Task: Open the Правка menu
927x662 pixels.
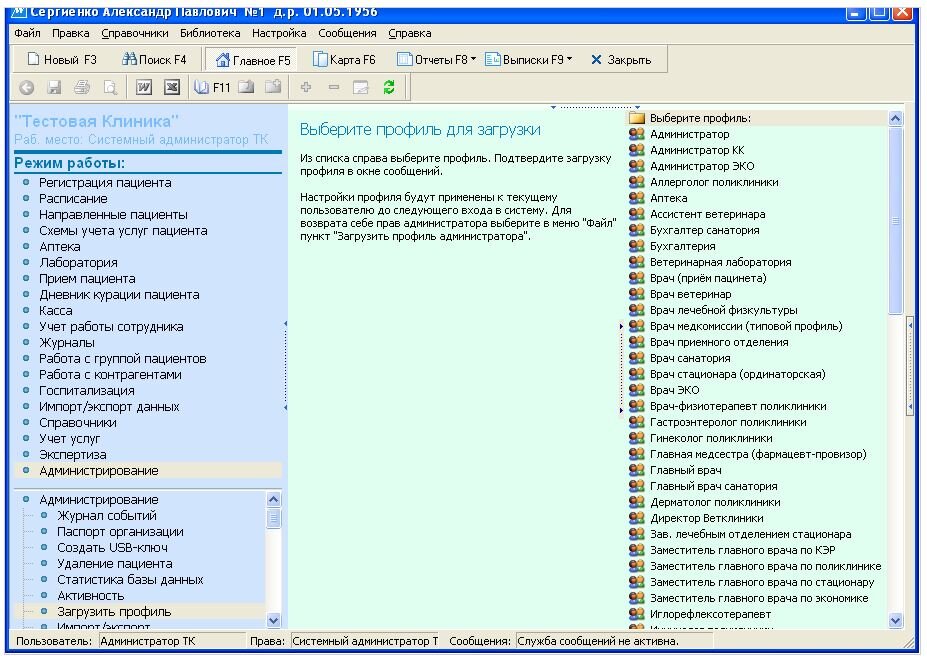Action: 70,34
